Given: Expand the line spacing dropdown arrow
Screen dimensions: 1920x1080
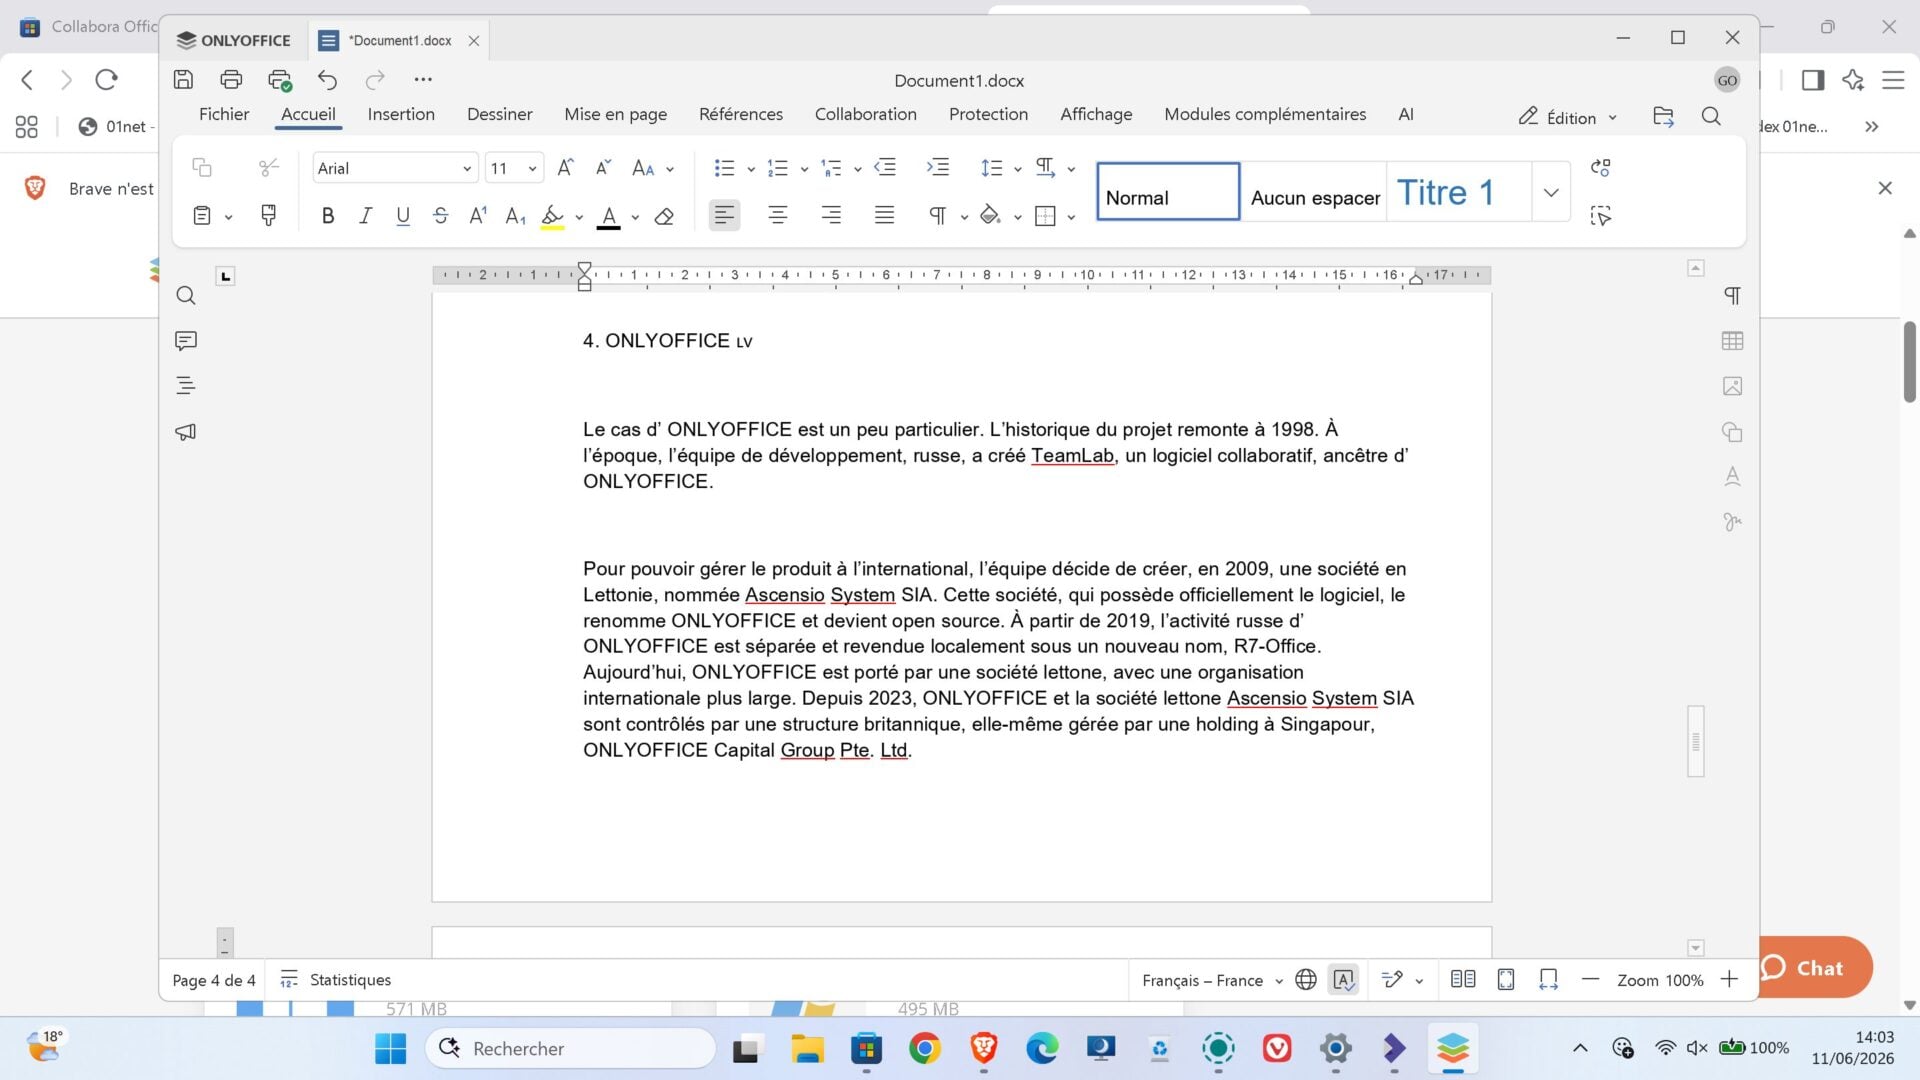Looking at the screenshot, I should point(1018,169).
